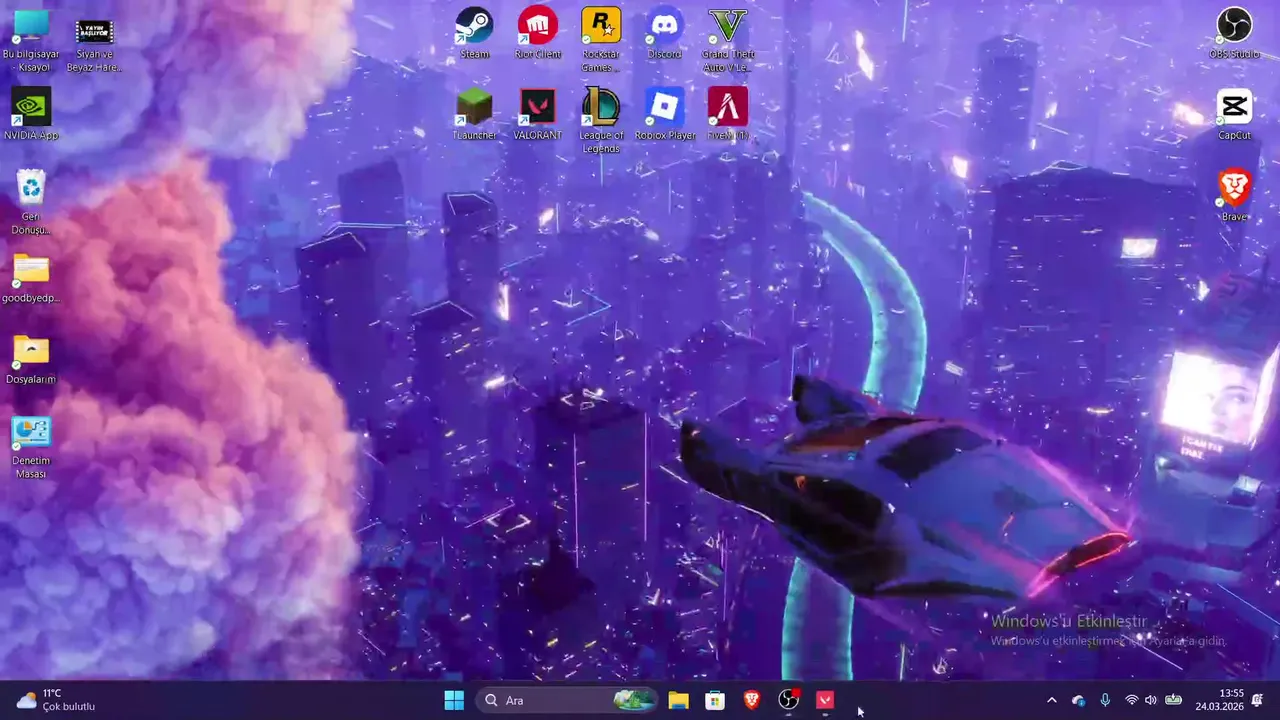Open Brave from the taskbar
The height and width of the screenshot is (720, 1280).
pos(752,700)
